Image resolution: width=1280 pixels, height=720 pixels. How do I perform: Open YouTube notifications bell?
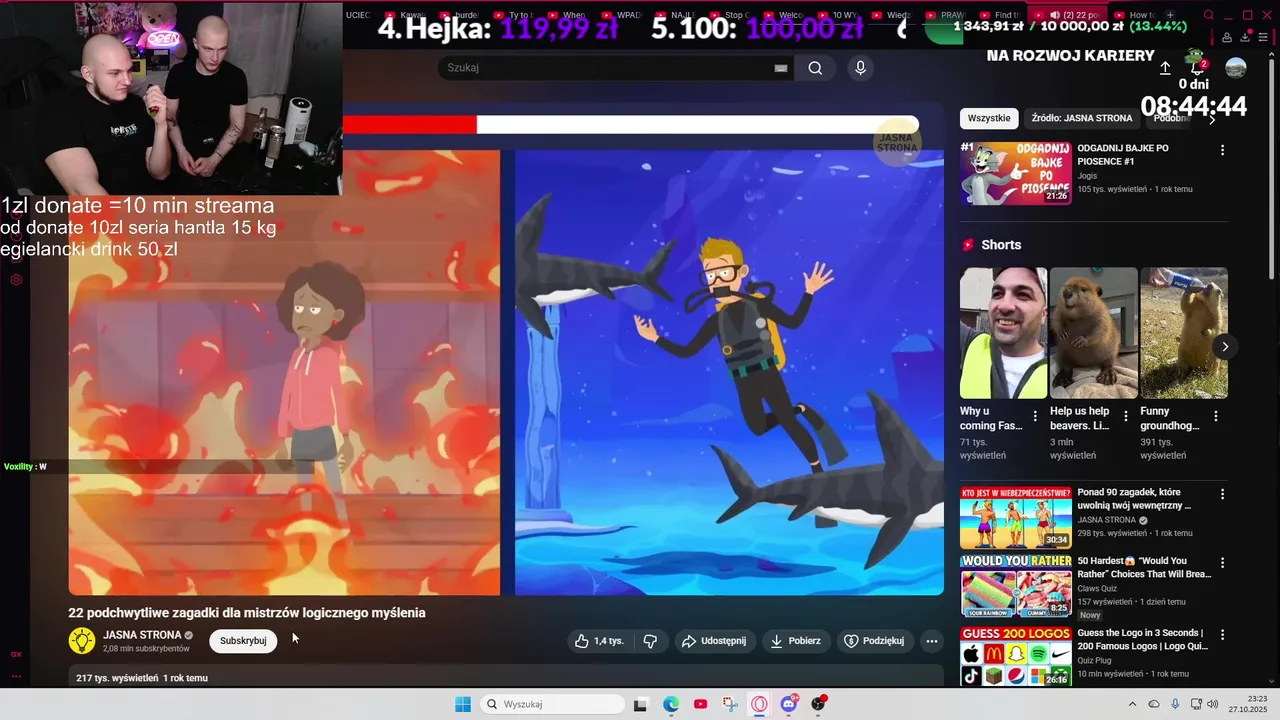1197,67
